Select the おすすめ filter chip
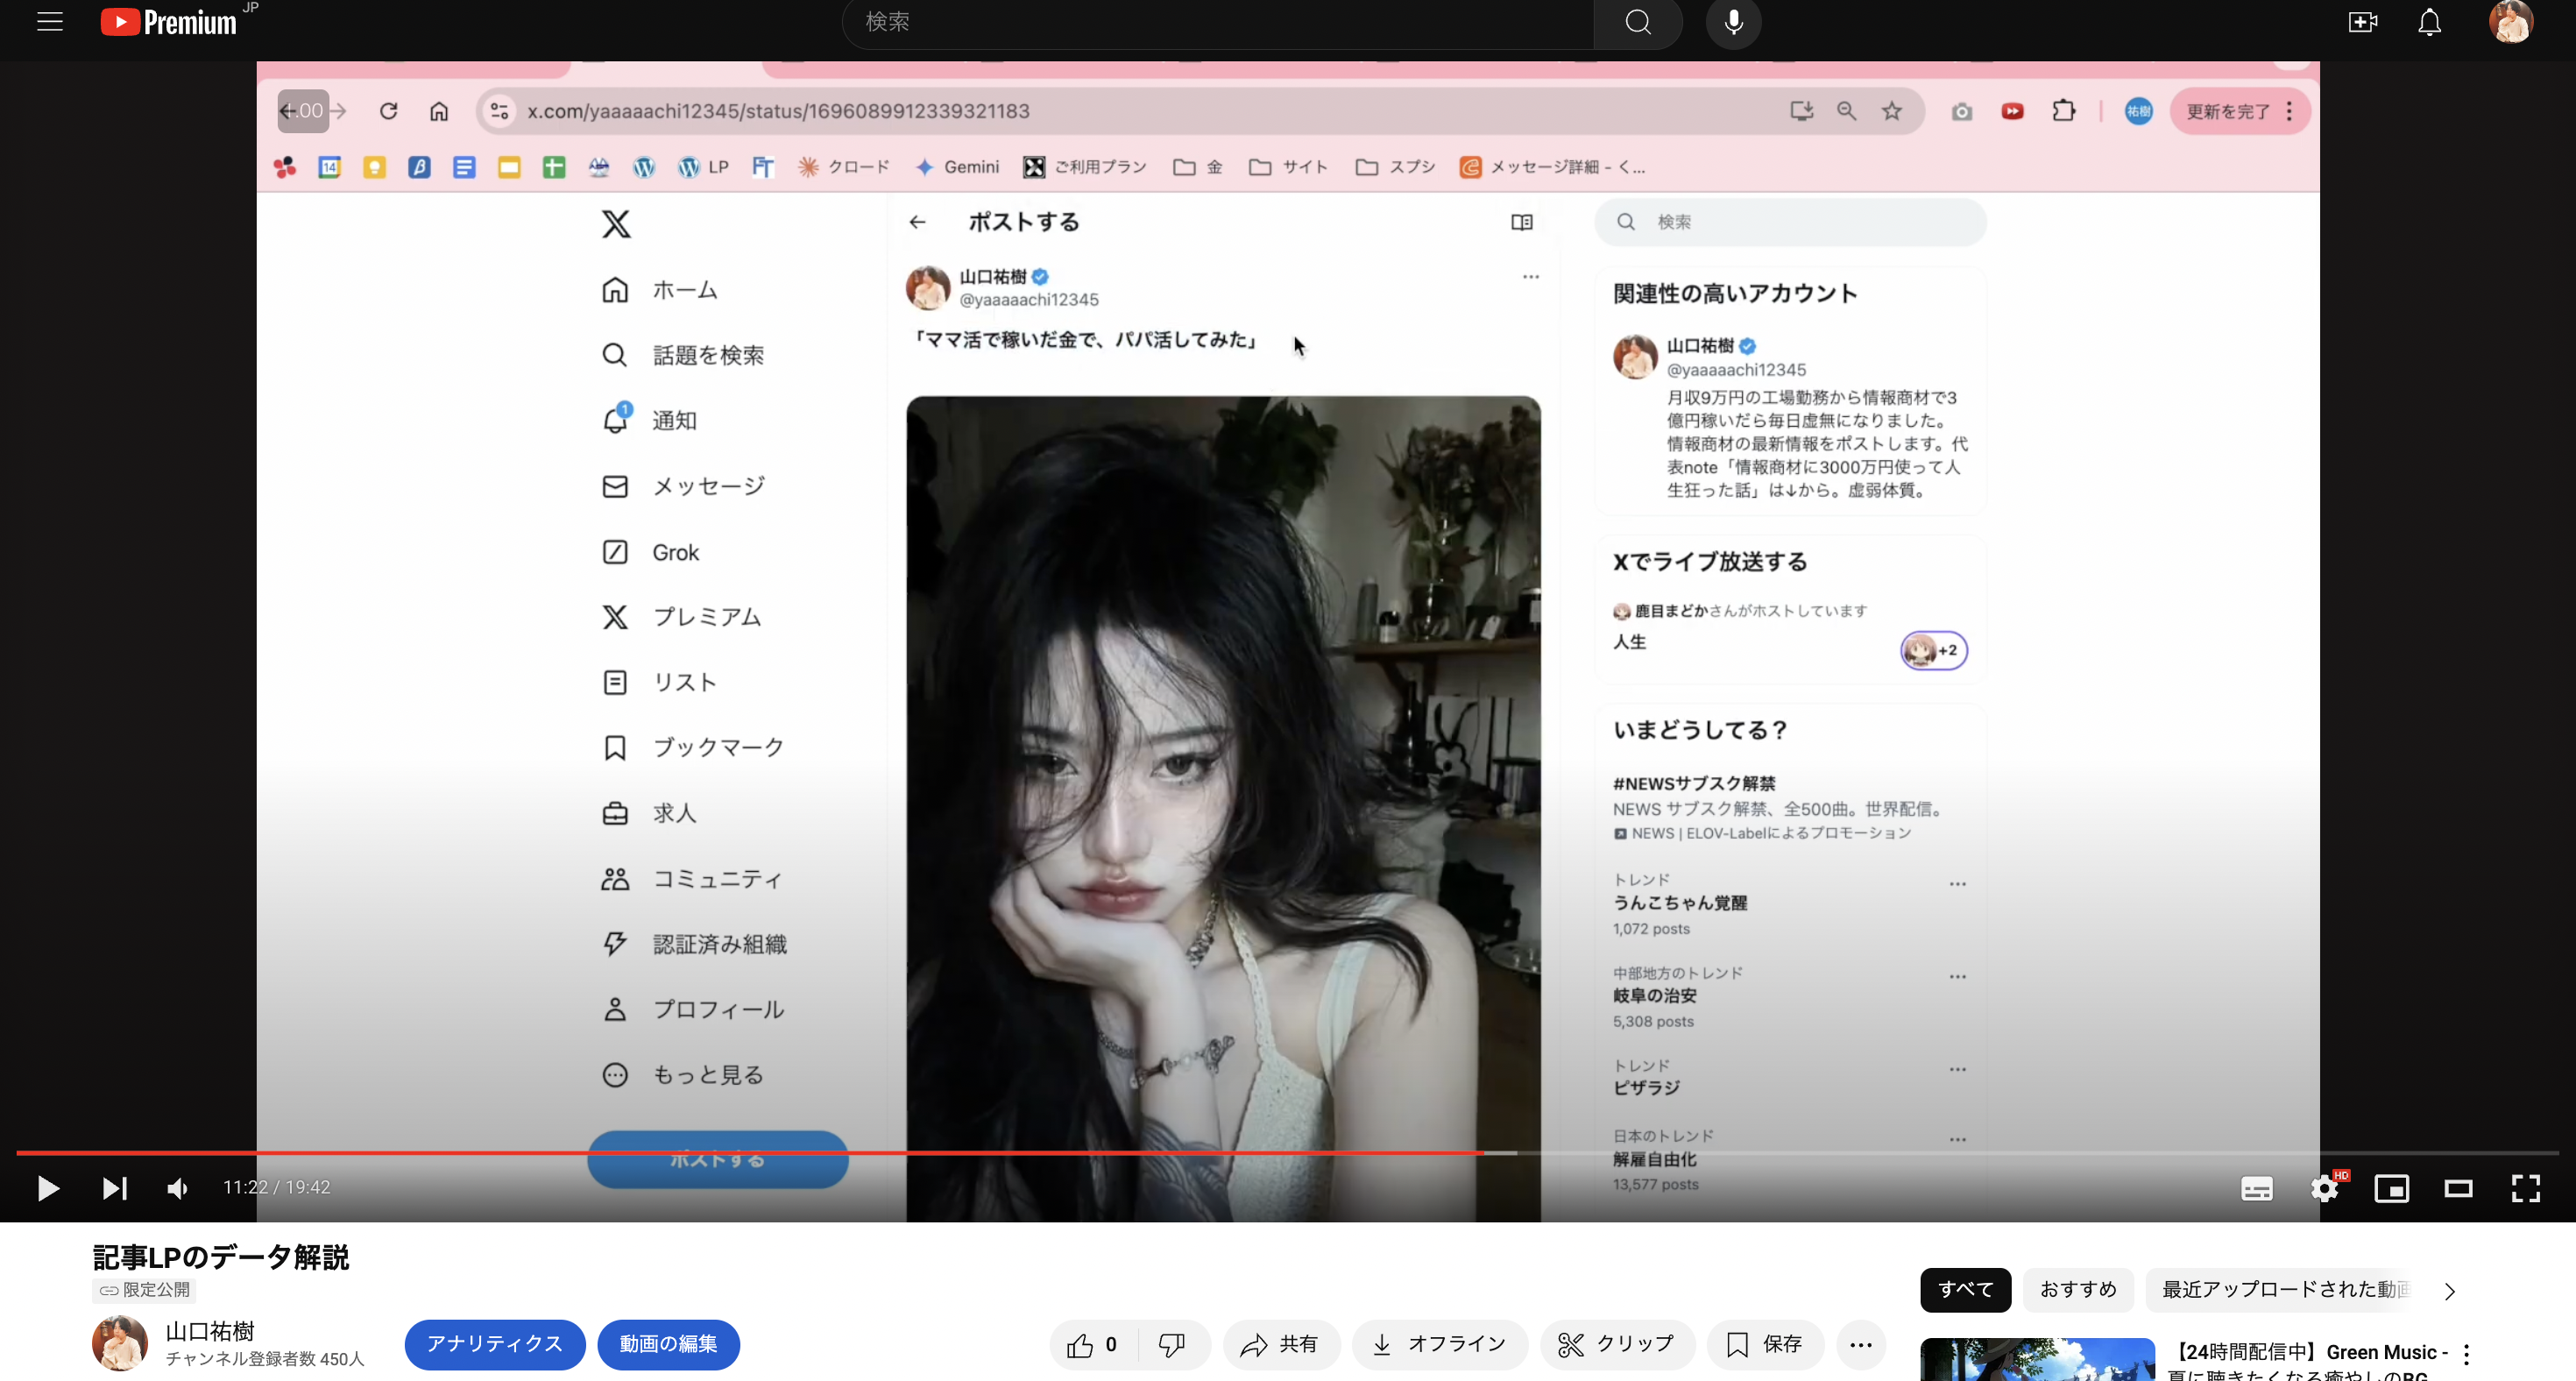This screenshot has width=2576, height=1381. click(2077, 1290)
